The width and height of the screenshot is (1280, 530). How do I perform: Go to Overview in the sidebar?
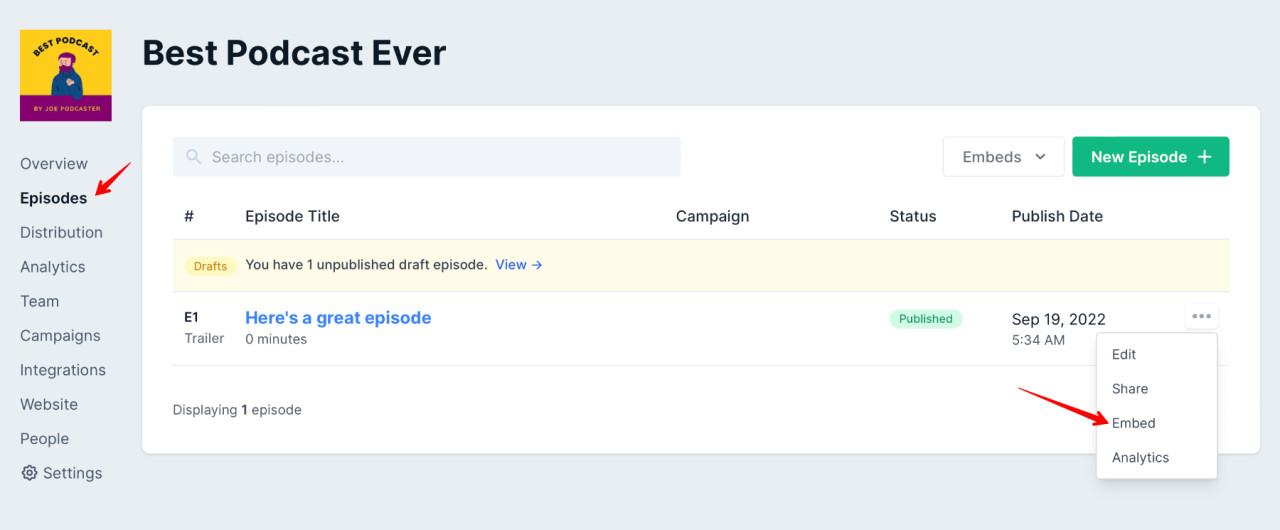click(54, 164)
